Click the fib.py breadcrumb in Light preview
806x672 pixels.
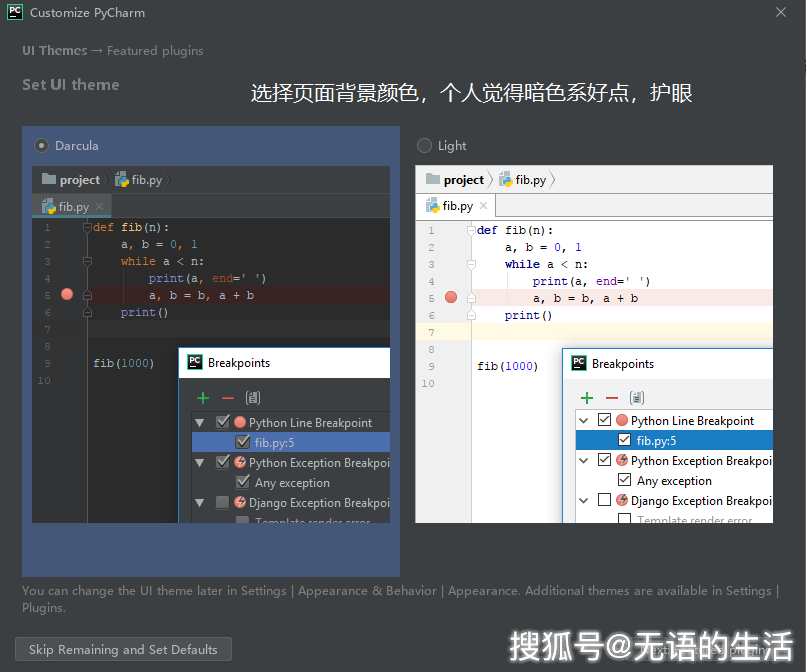pos(523,179)
